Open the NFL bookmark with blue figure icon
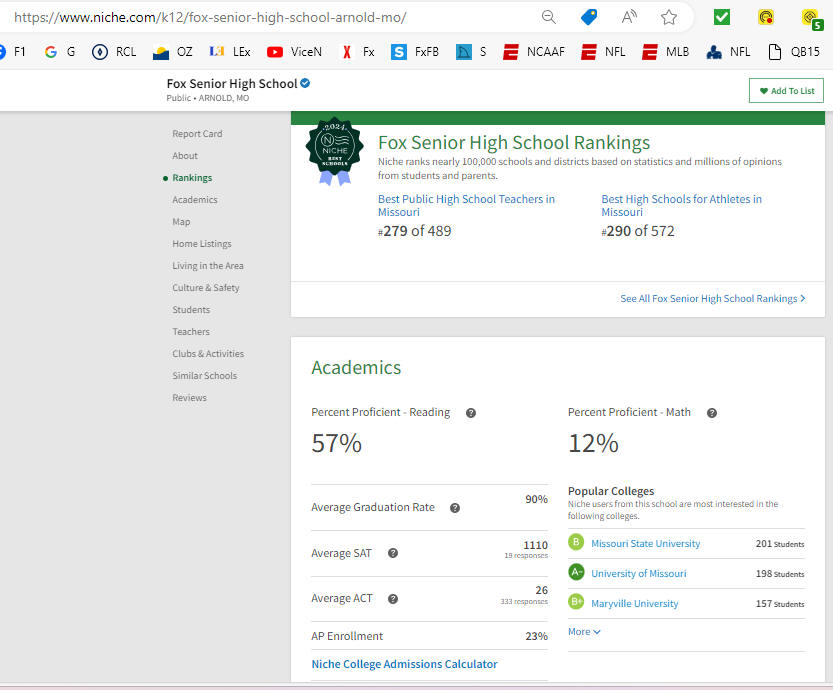 (x=728, y=52)
